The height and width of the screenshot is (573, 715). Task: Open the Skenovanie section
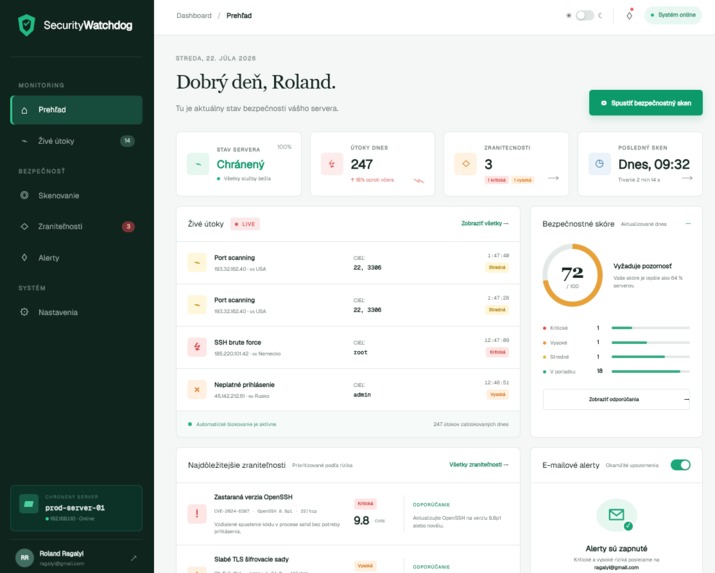click(x=77, y=196)
